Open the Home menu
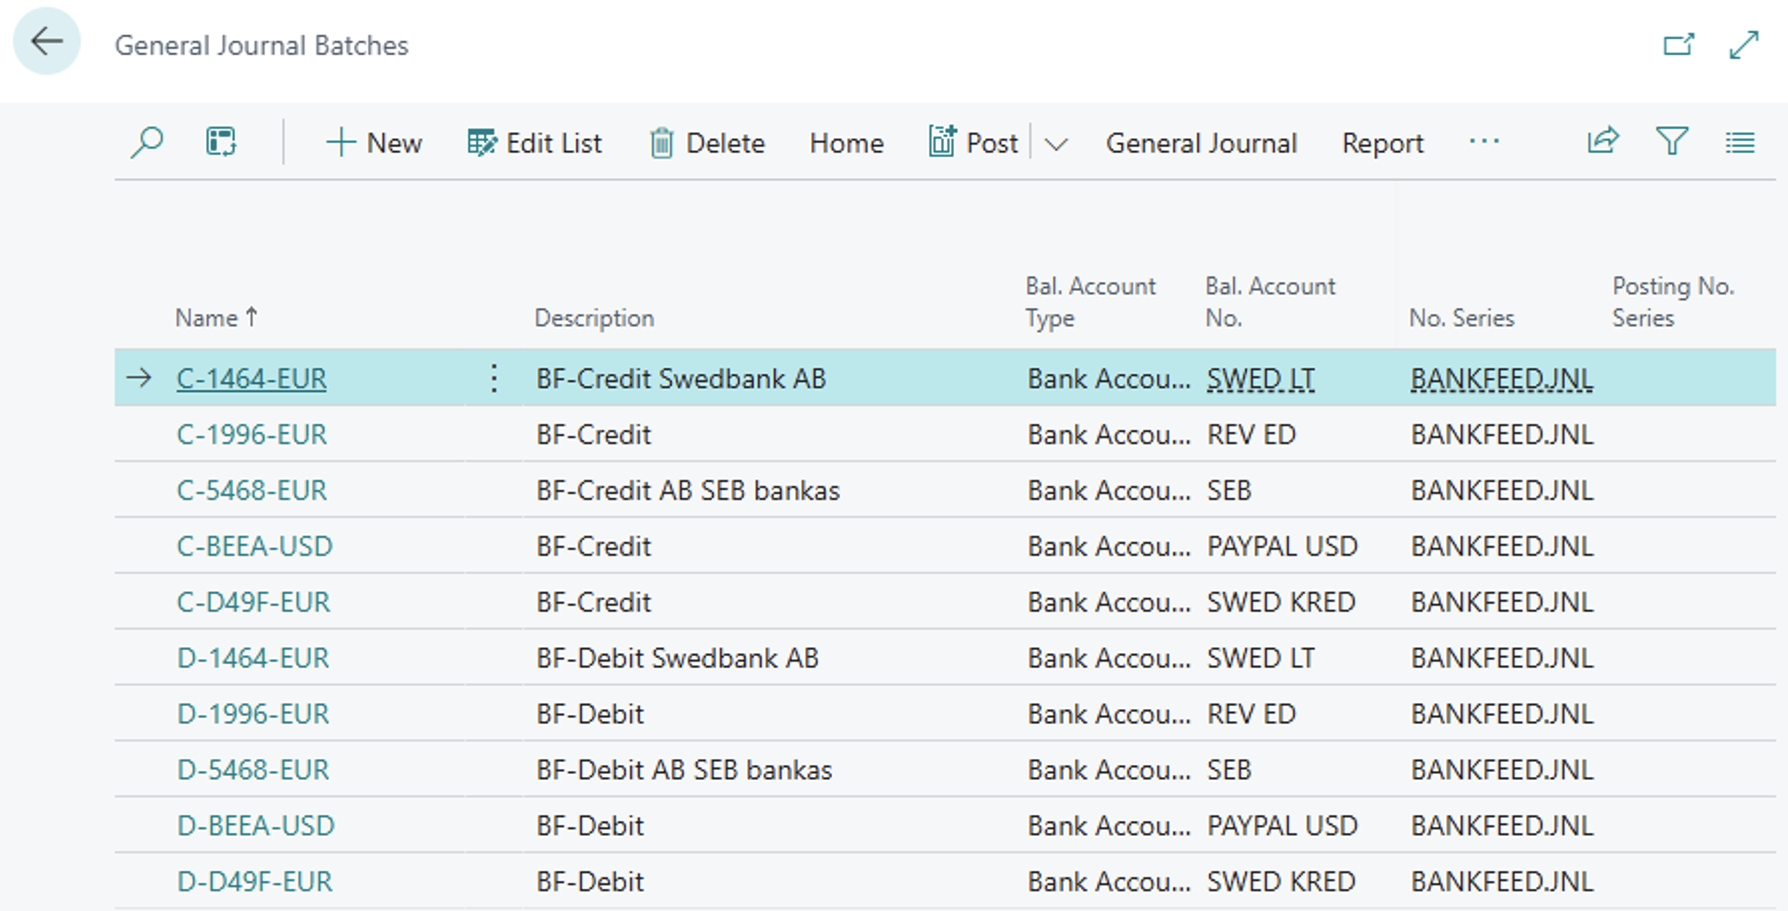 (x=846, y=144)
